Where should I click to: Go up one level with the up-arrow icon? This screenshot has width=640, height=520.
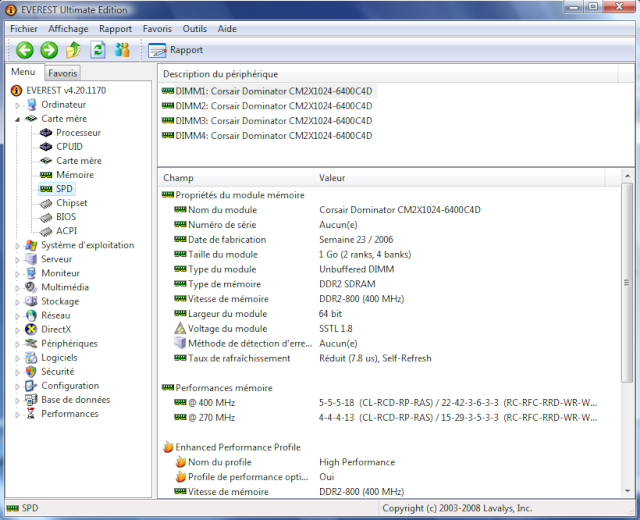coord(73,50)
